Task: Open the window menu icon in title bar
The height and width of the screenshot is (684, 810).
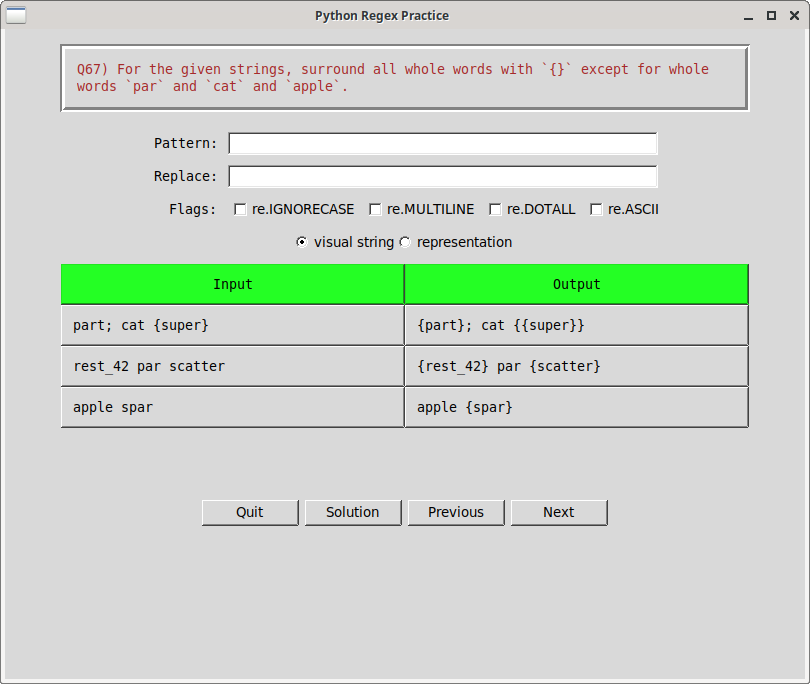Action: 15,15
